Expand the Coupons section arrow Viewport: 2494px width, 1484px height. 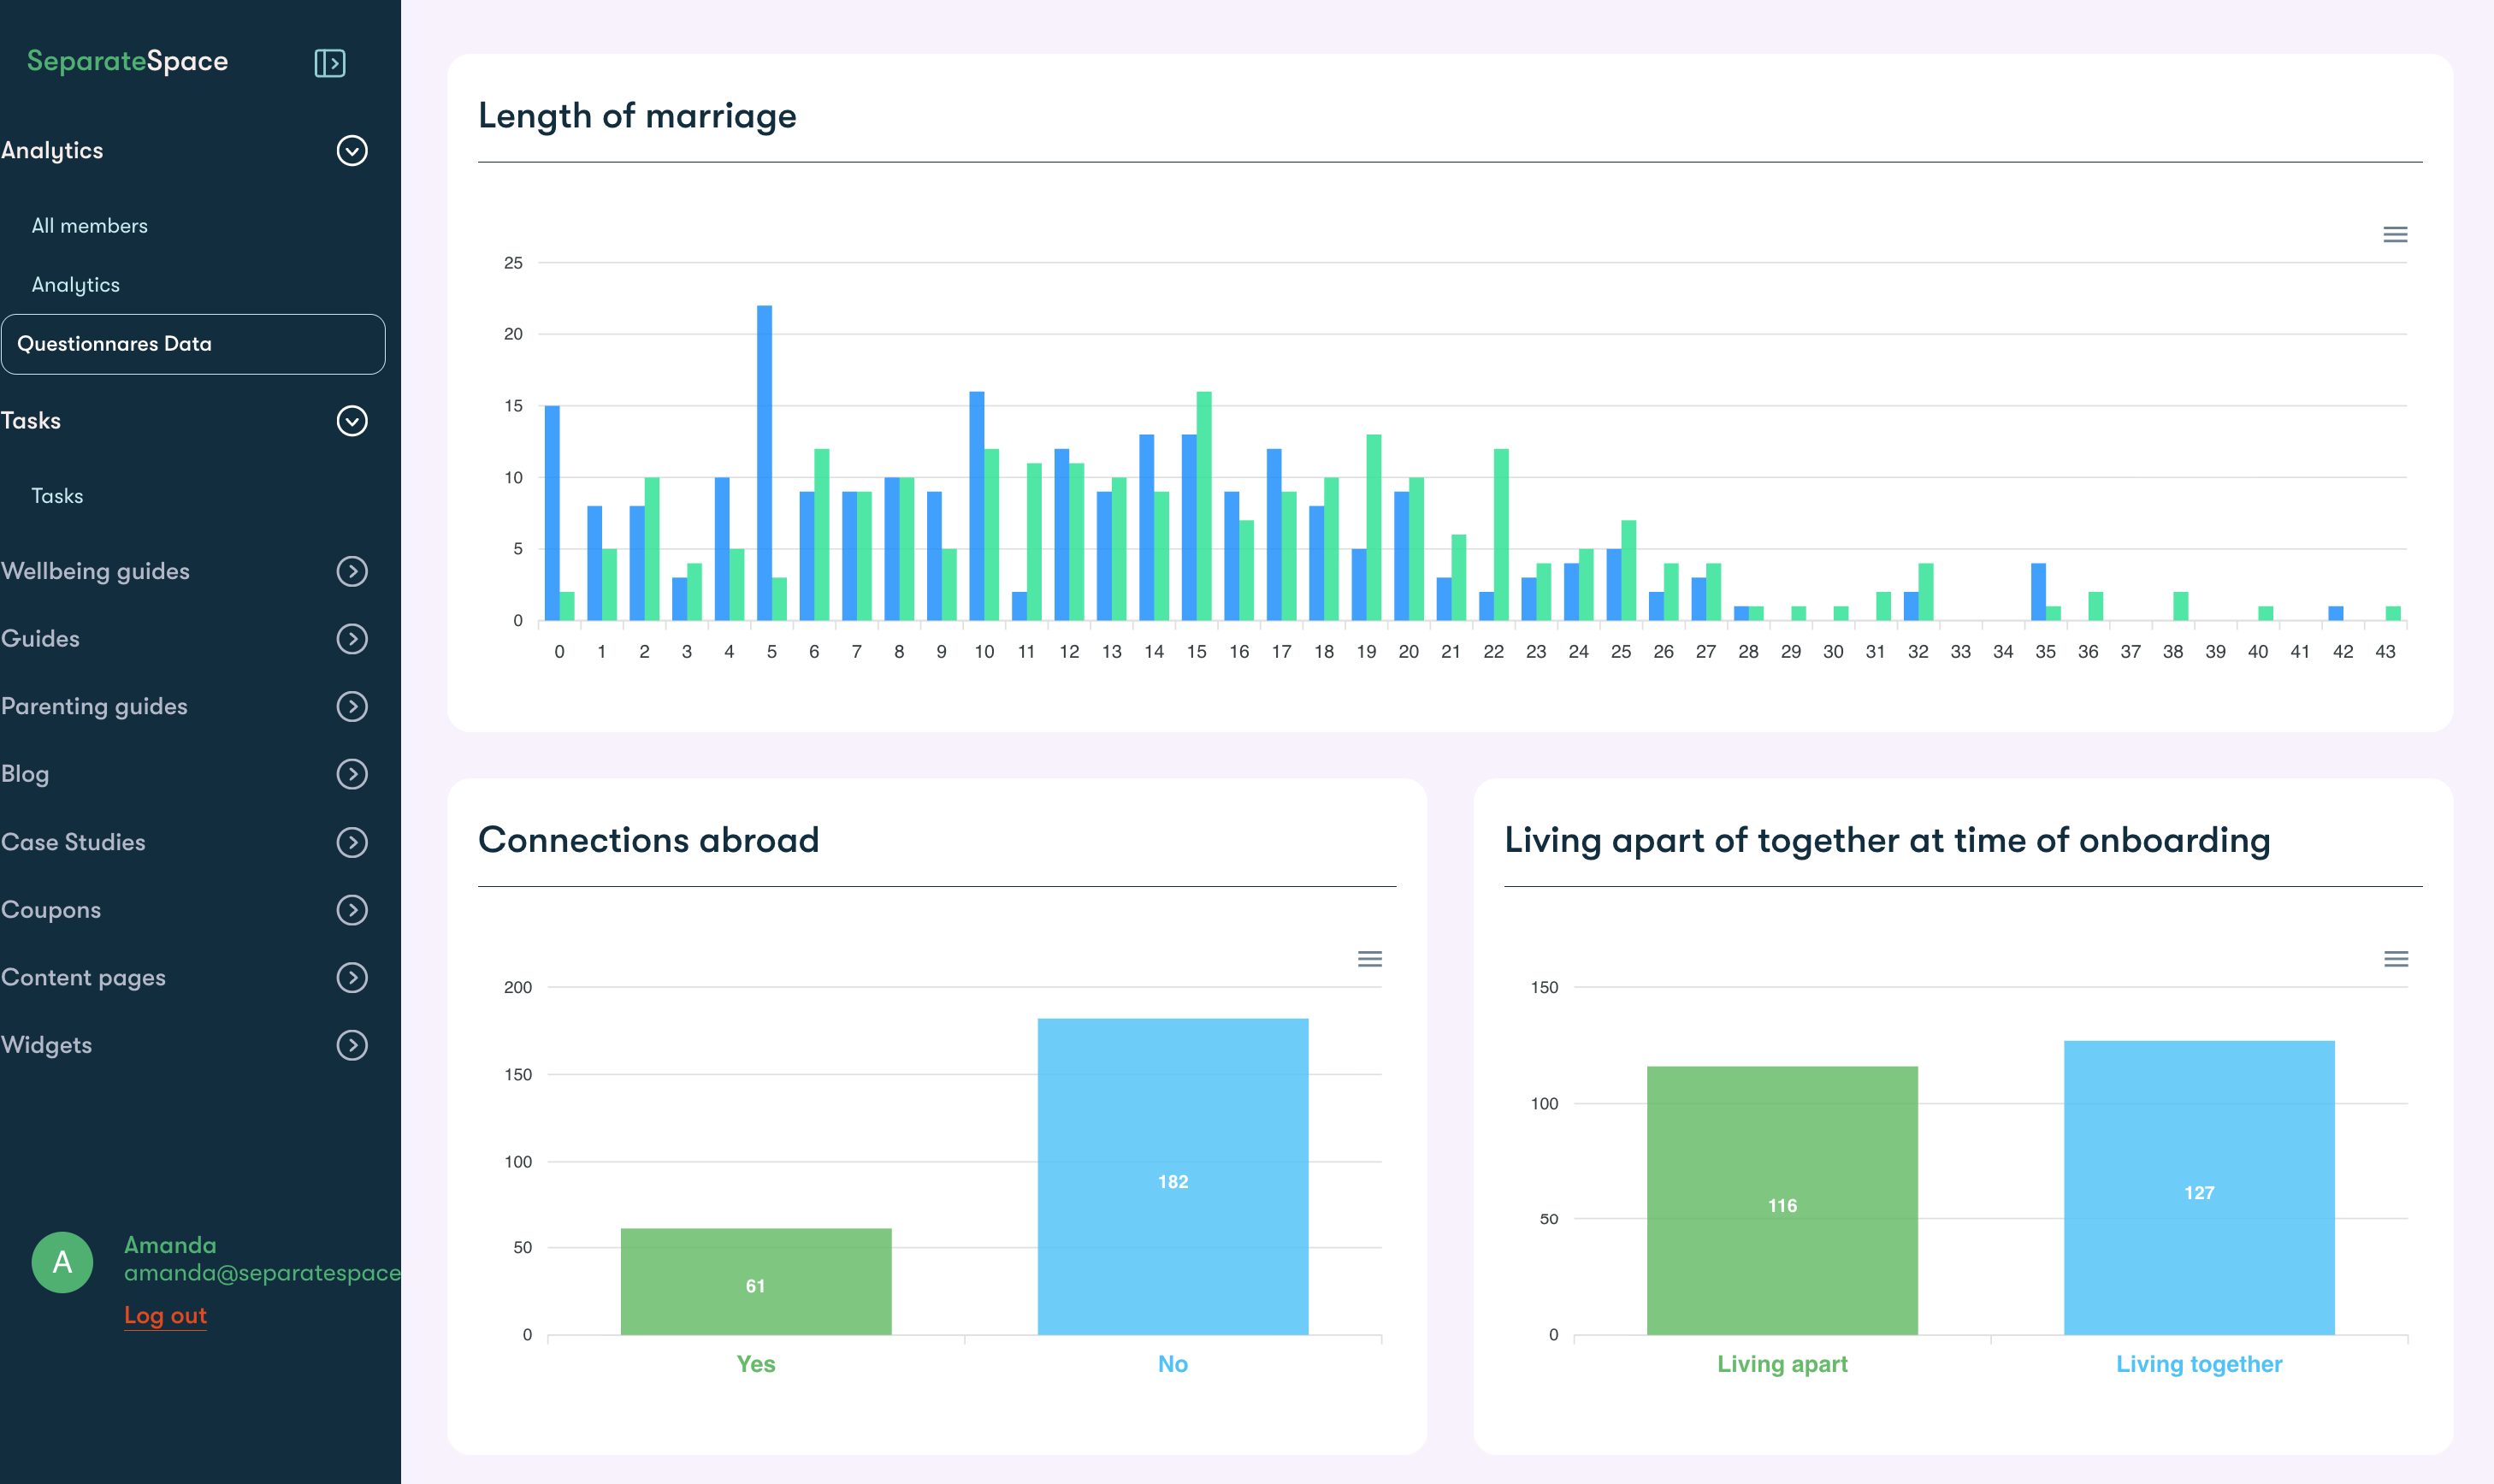click(352, 910)
